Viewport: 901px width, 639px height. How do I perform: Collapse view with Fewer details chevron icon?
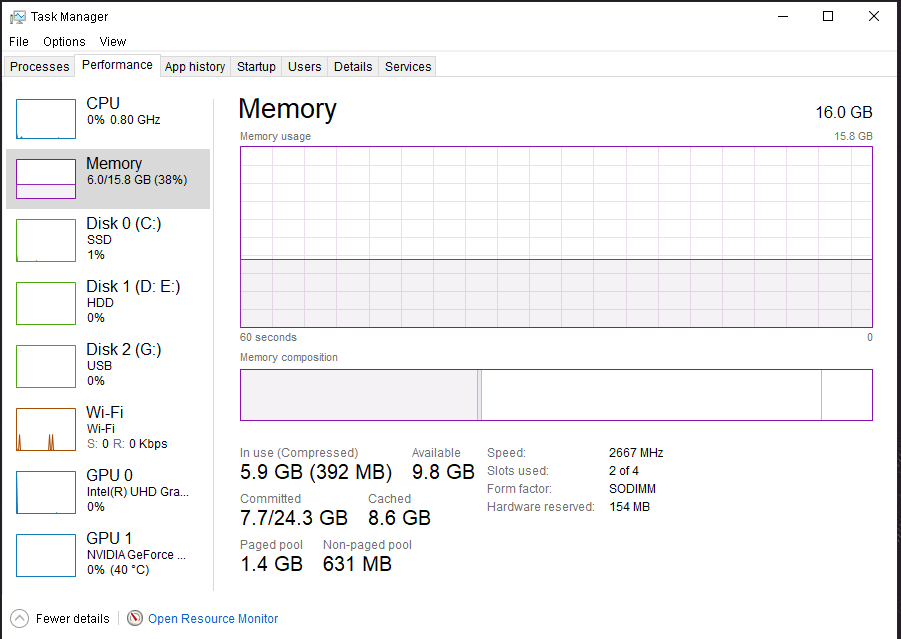tap(20, 618)
